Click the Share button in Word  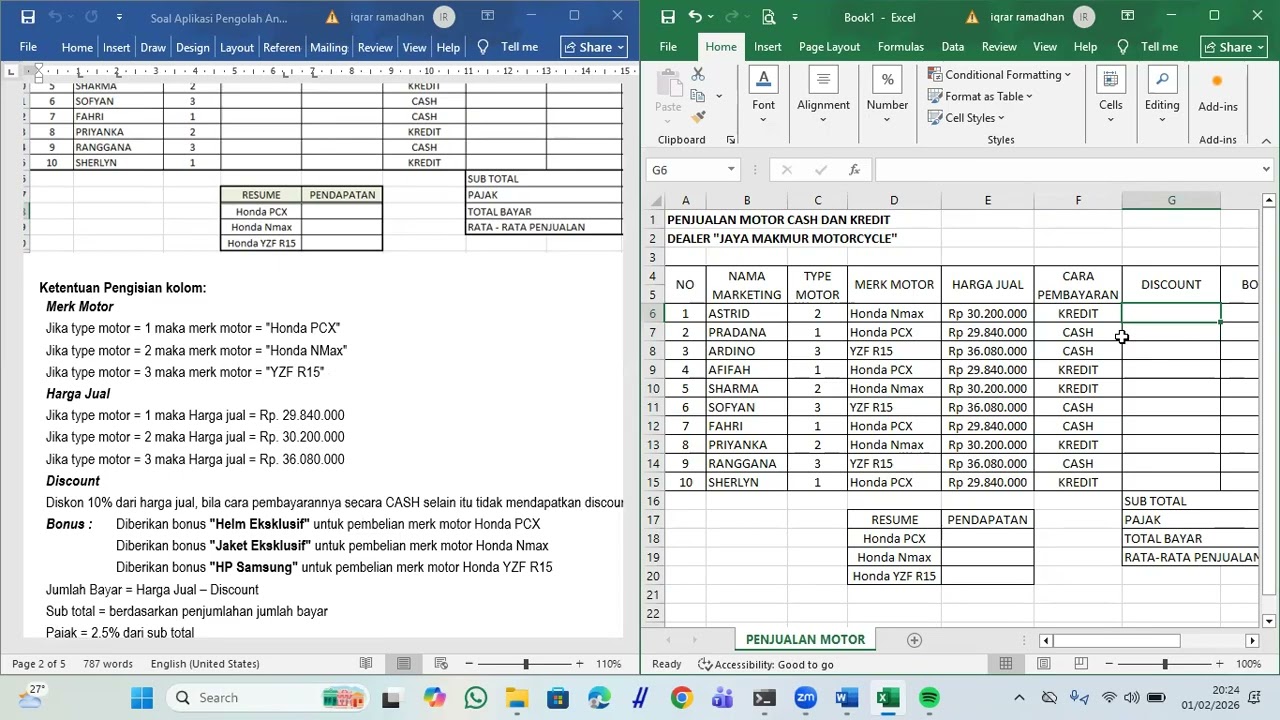(594, 47)
